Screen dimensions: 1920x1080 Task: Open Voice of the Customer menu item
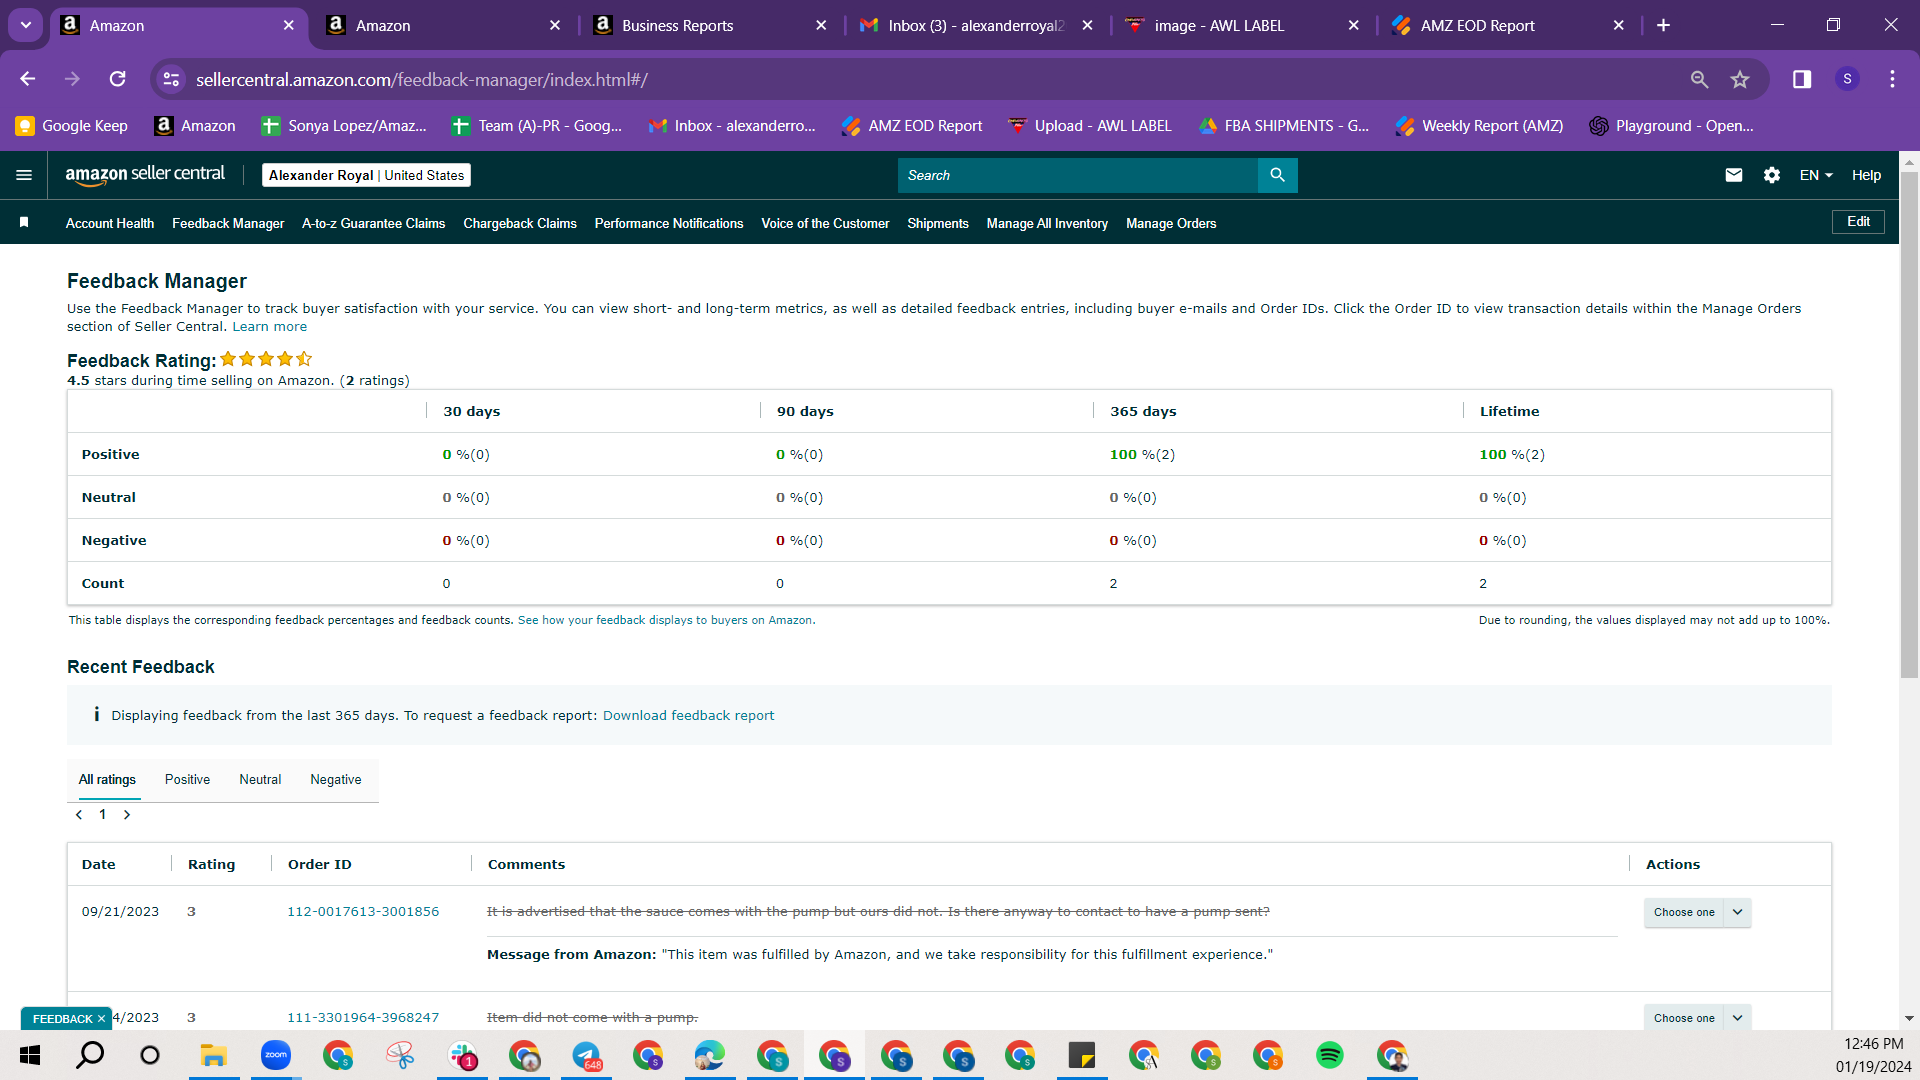[825, 223]
